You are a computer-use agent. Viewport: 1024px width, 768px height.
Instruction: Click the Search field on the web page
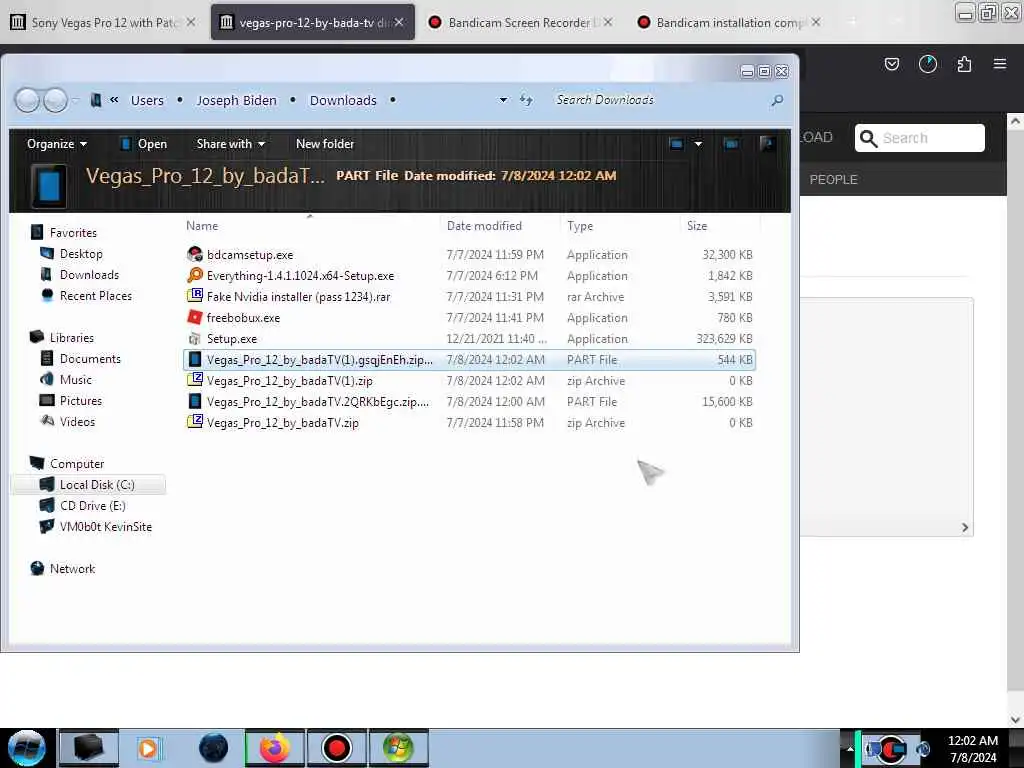[x=920, y=138]
